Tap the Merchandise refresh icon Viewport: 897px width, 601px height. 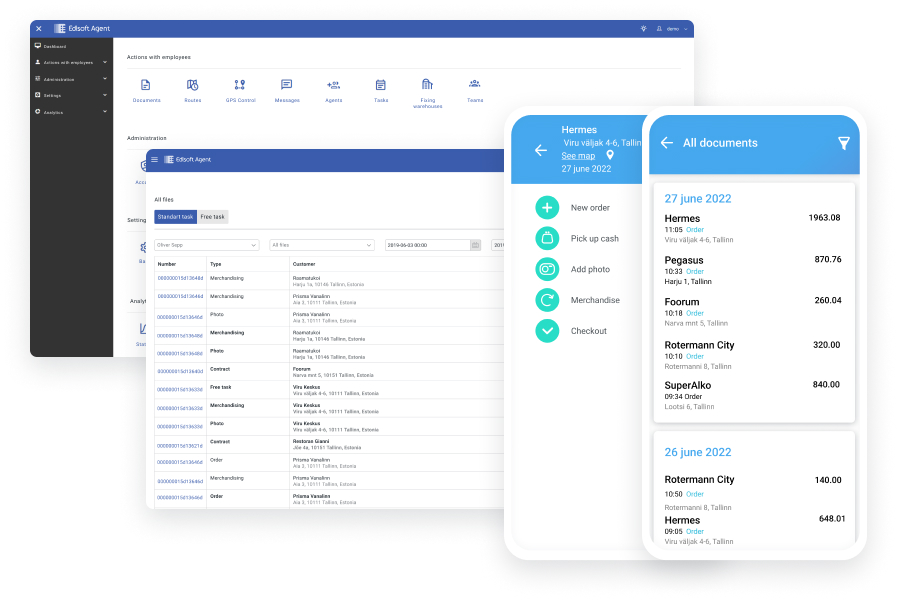pos(547,300)
